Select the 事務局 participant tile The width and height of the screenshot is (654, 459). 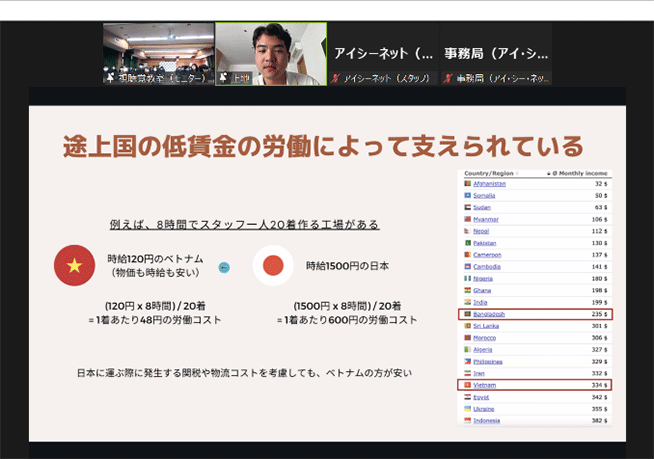496,54
